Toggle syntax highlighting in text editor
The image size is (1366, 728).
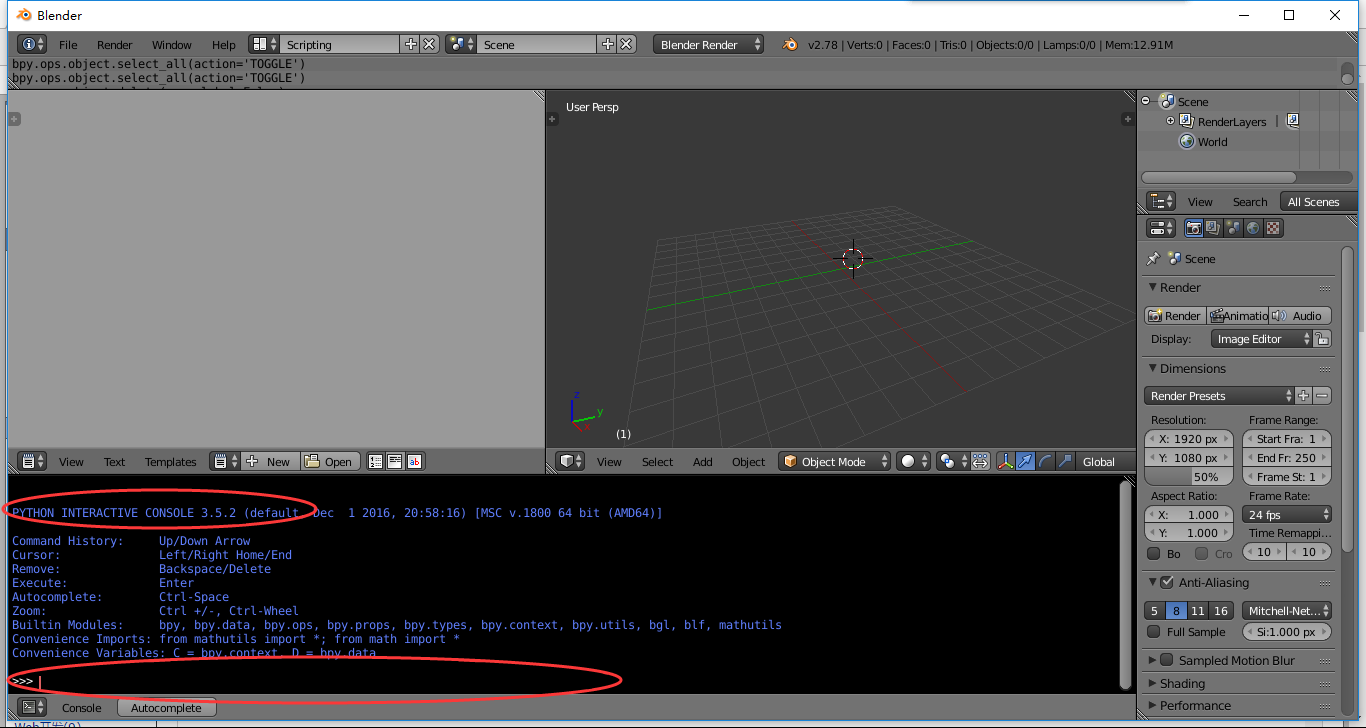tap(414, 461)
